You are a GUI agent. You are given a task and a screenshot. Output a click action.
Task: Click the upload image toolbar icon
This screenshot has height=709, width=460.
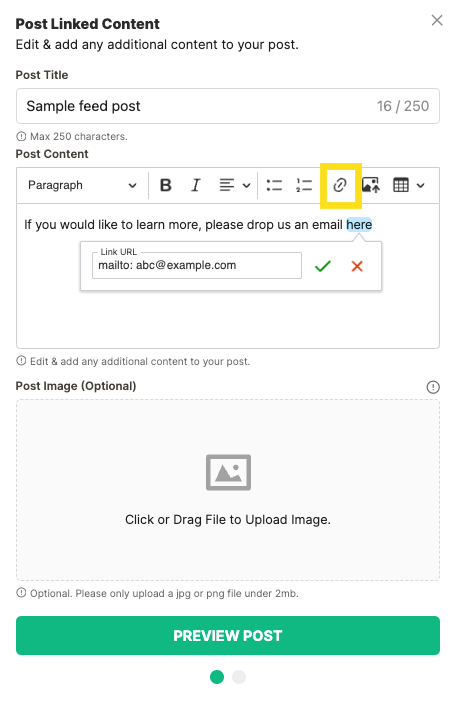[x=370, y=185]
